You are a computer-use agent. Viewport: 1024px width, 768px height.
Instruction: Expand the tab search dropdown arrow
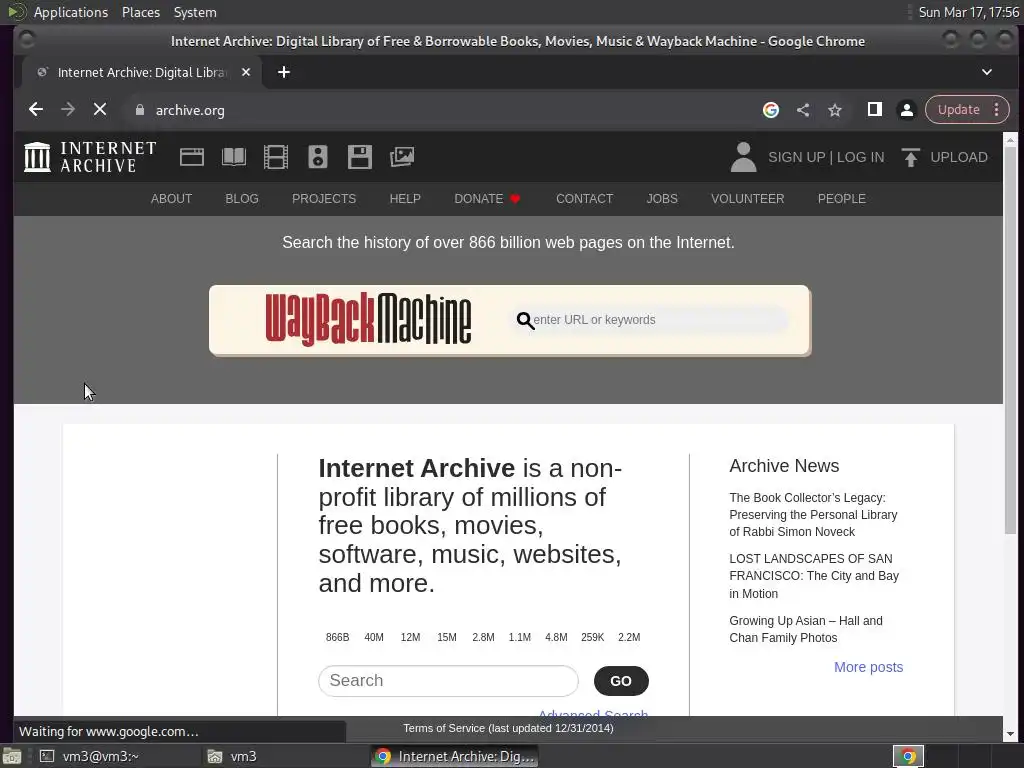coord(987,72)
